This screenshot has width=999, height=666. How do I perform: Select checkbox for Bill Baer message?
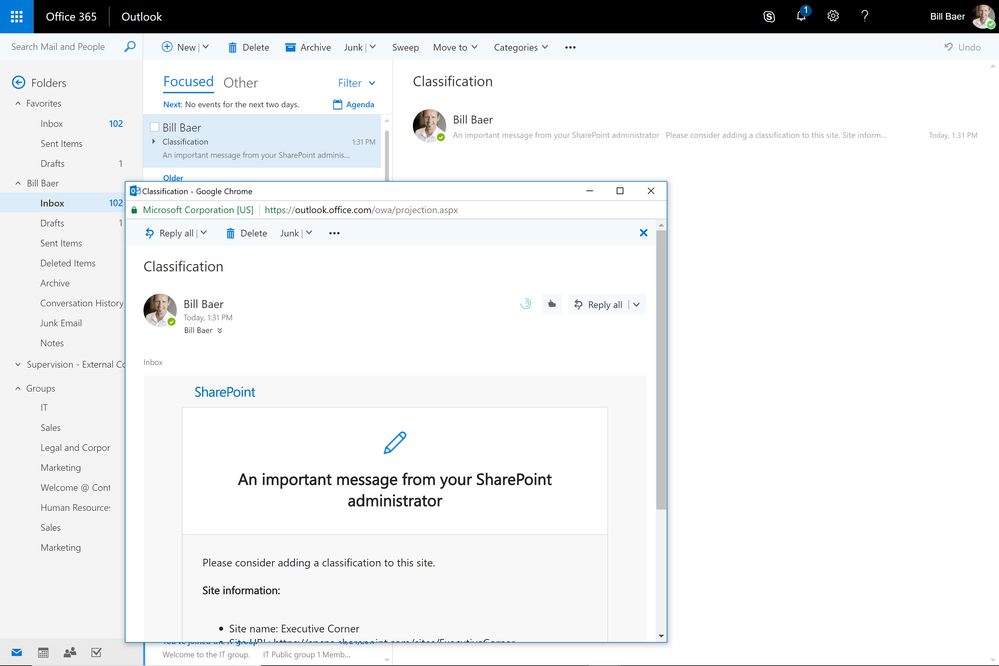click(x=154, y=127)
